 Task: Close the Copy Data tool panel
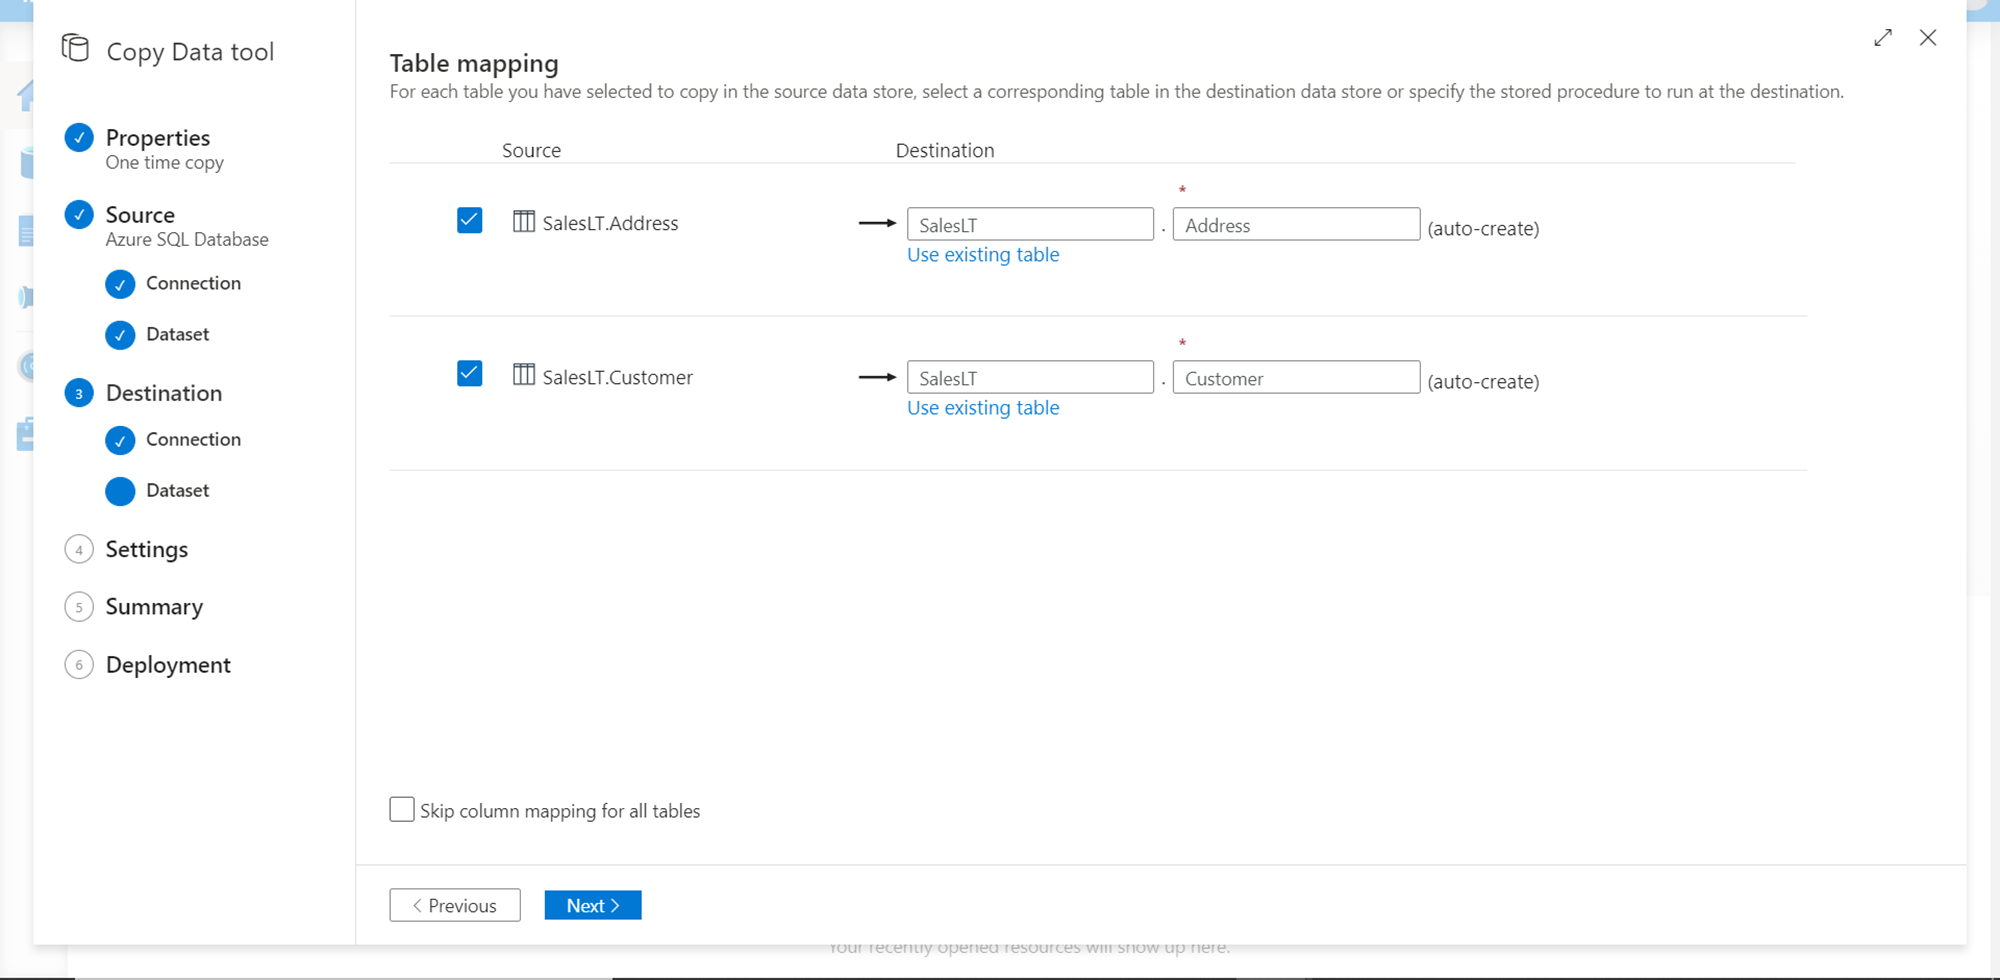(x=1928, y=38)
